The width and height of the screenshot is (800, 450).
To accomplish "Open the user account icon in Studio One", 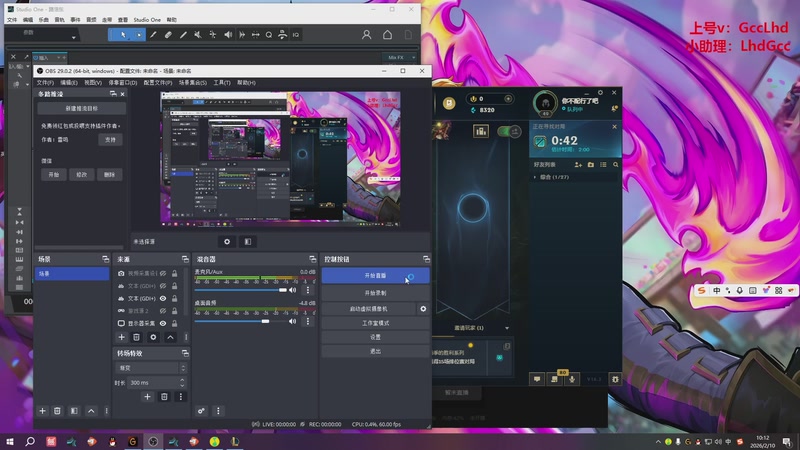I will point(366,35).
